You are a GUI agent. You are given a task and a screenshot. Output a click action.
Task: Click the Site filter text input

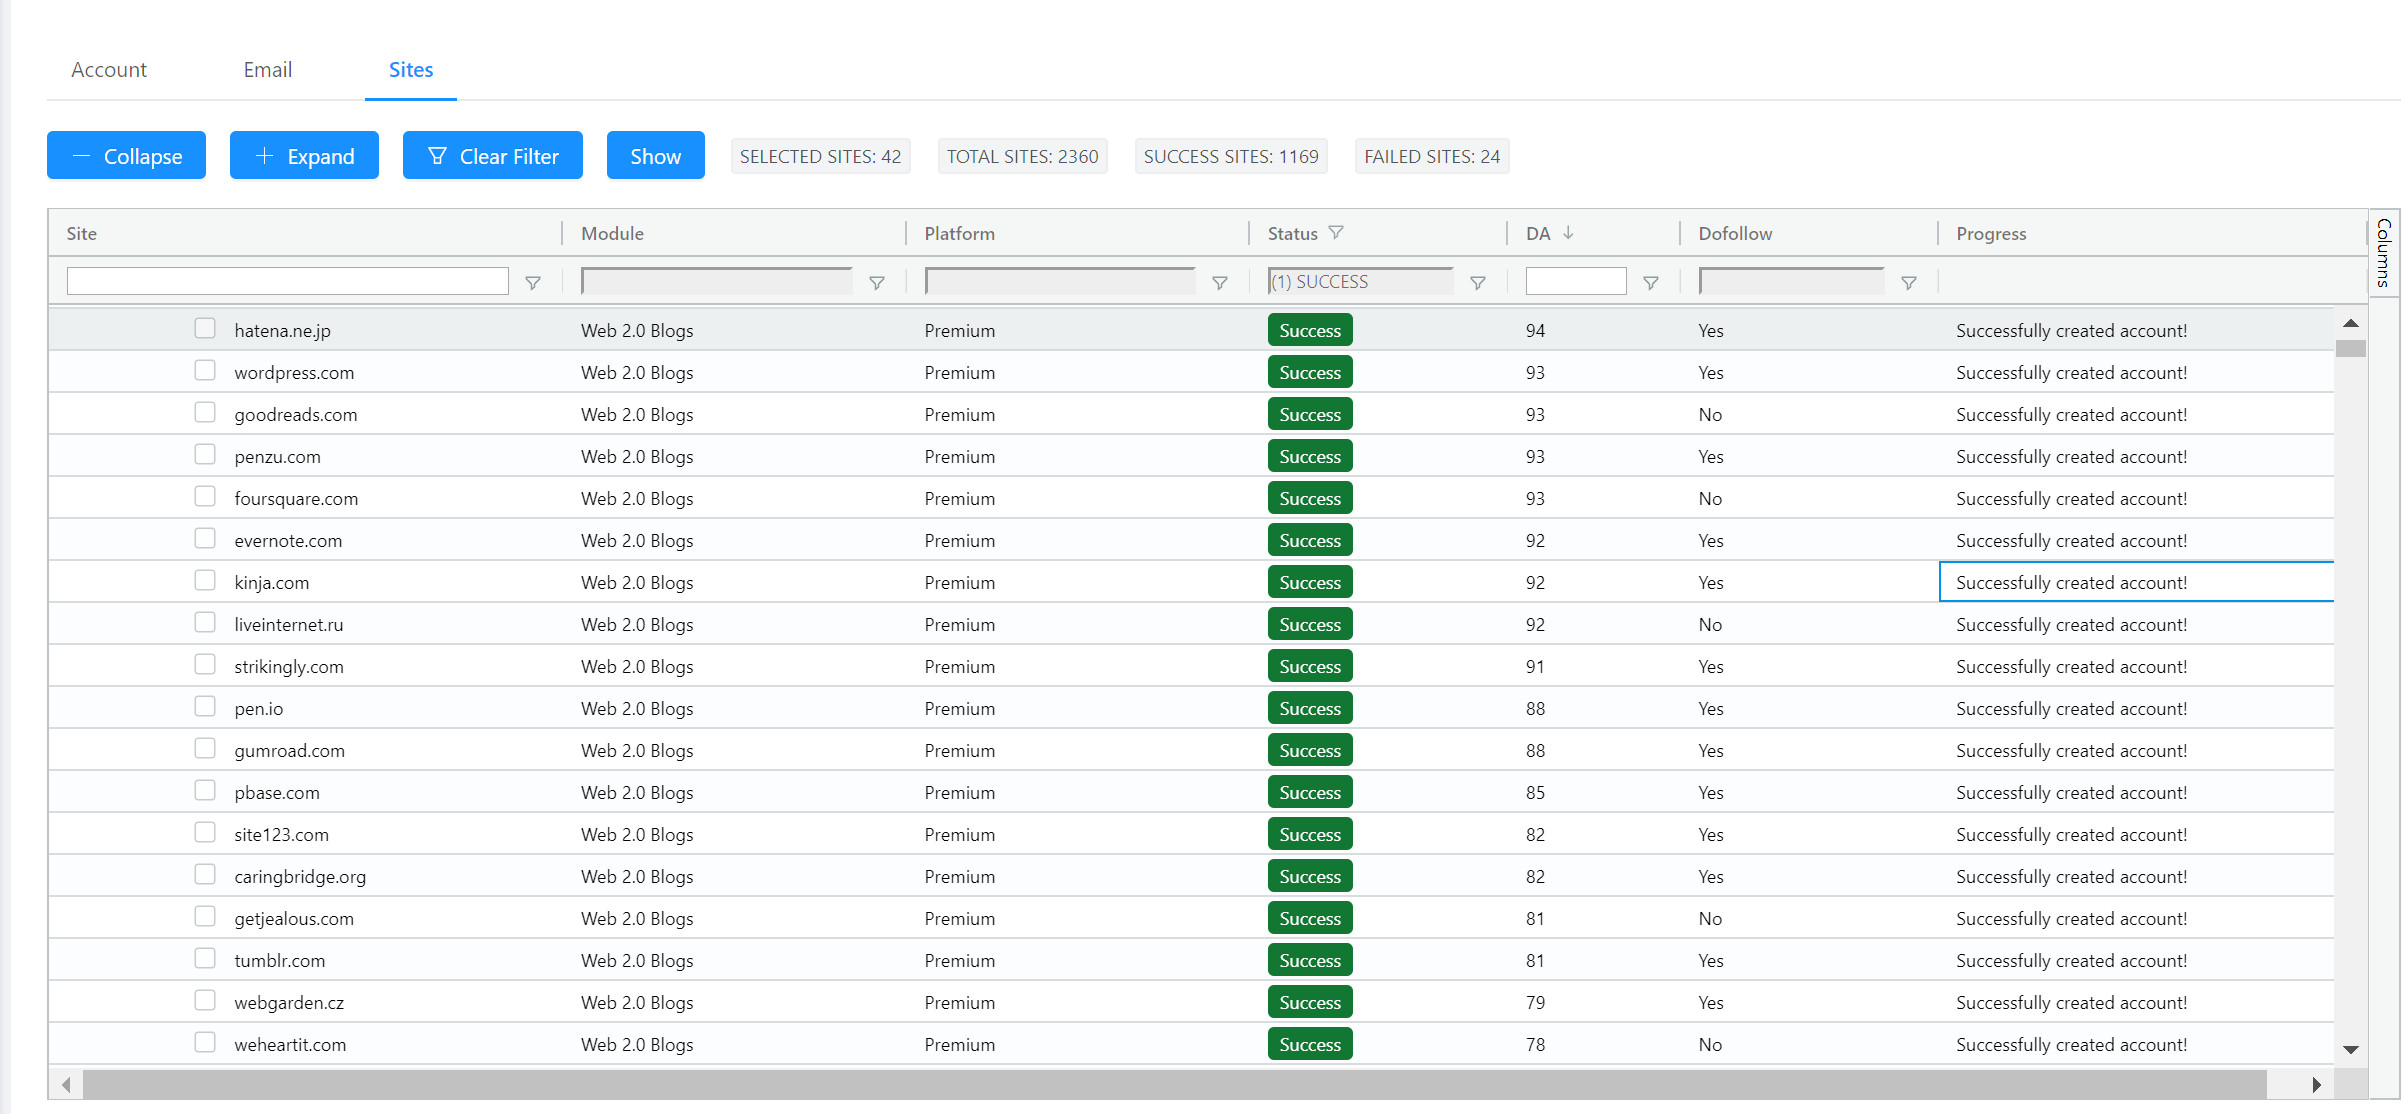tap(288, 282)
